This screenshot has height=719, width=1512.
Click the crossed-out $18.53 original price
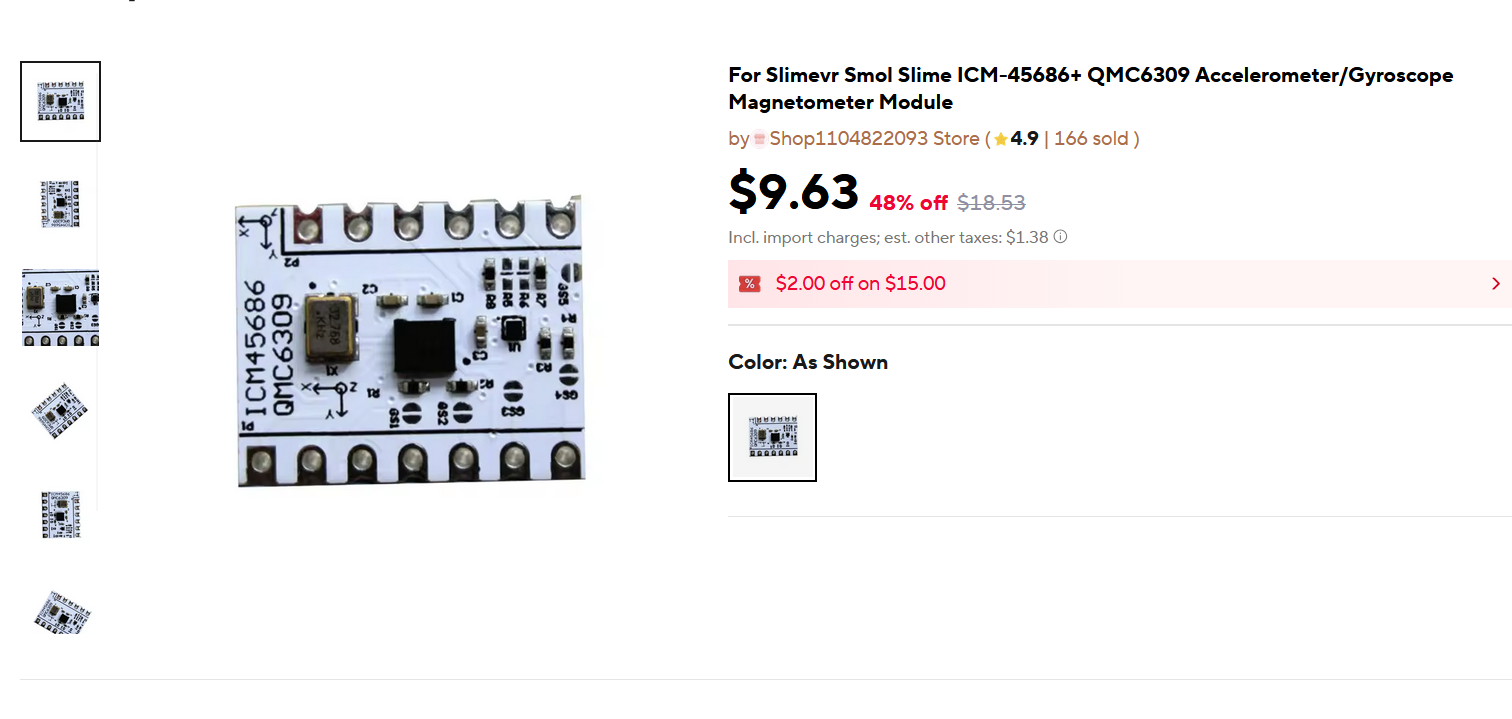[x=991, y=203]
